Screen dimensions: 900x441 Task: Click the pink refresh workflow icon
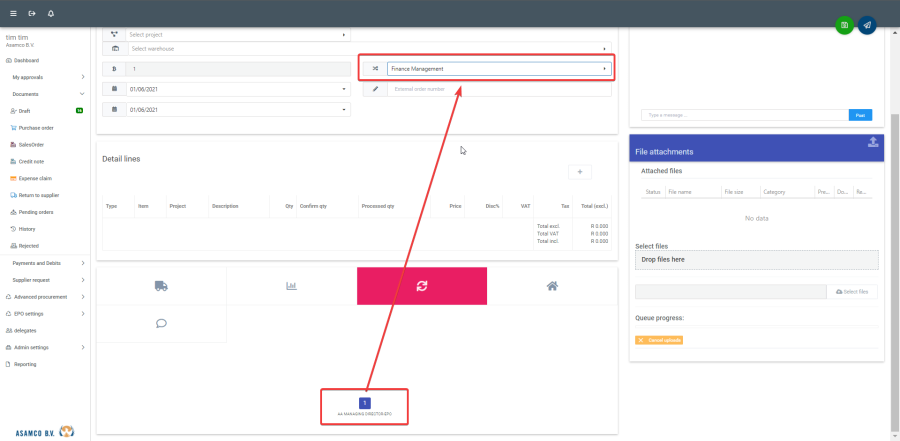[421, 286]
